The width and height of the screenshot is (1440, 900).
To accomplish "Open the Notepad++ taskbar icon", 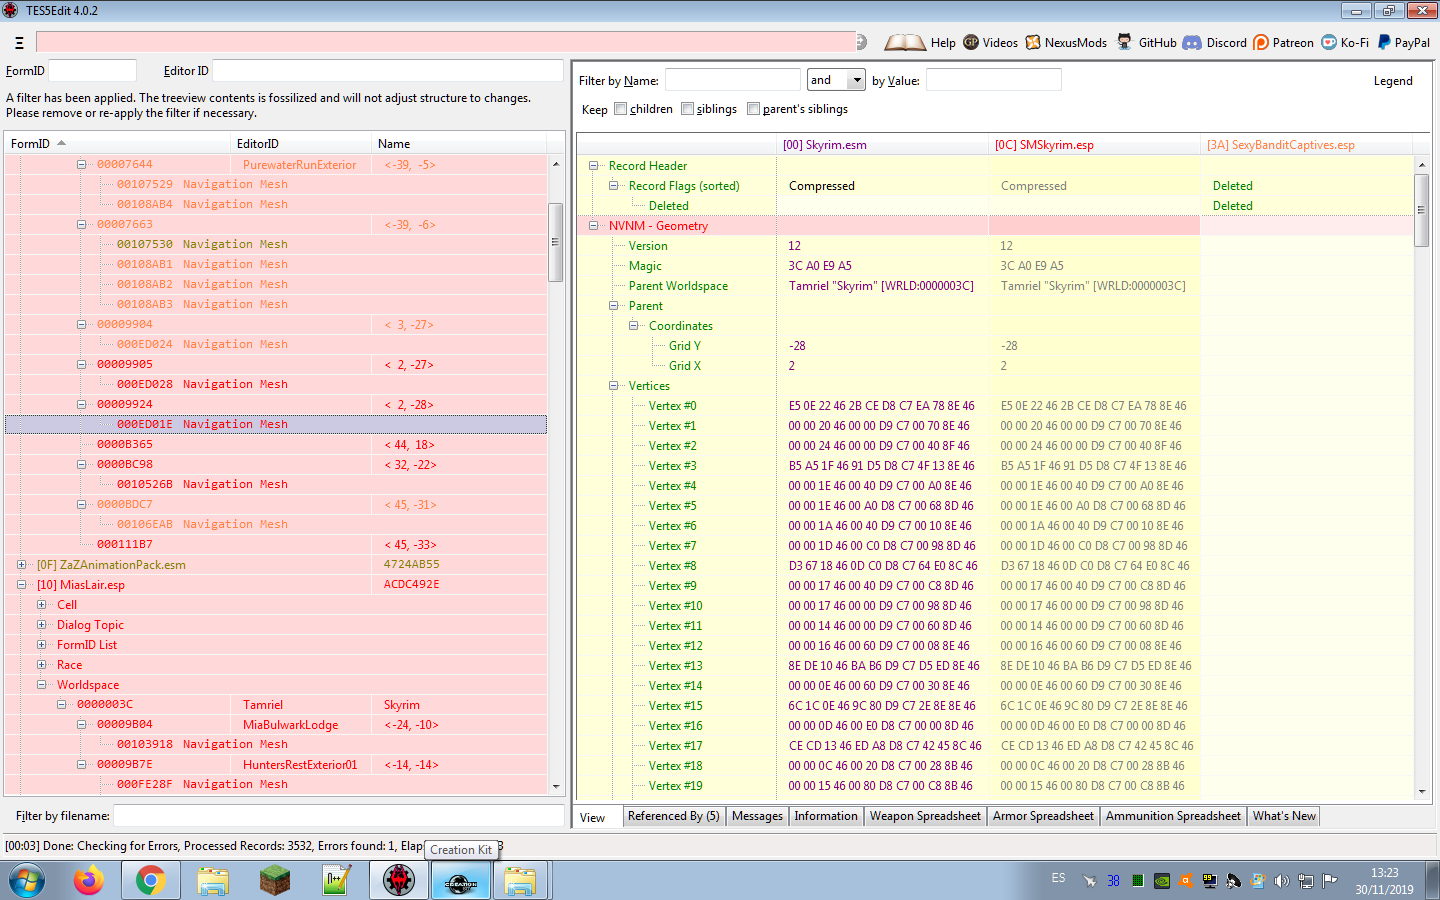I will 337,881.
